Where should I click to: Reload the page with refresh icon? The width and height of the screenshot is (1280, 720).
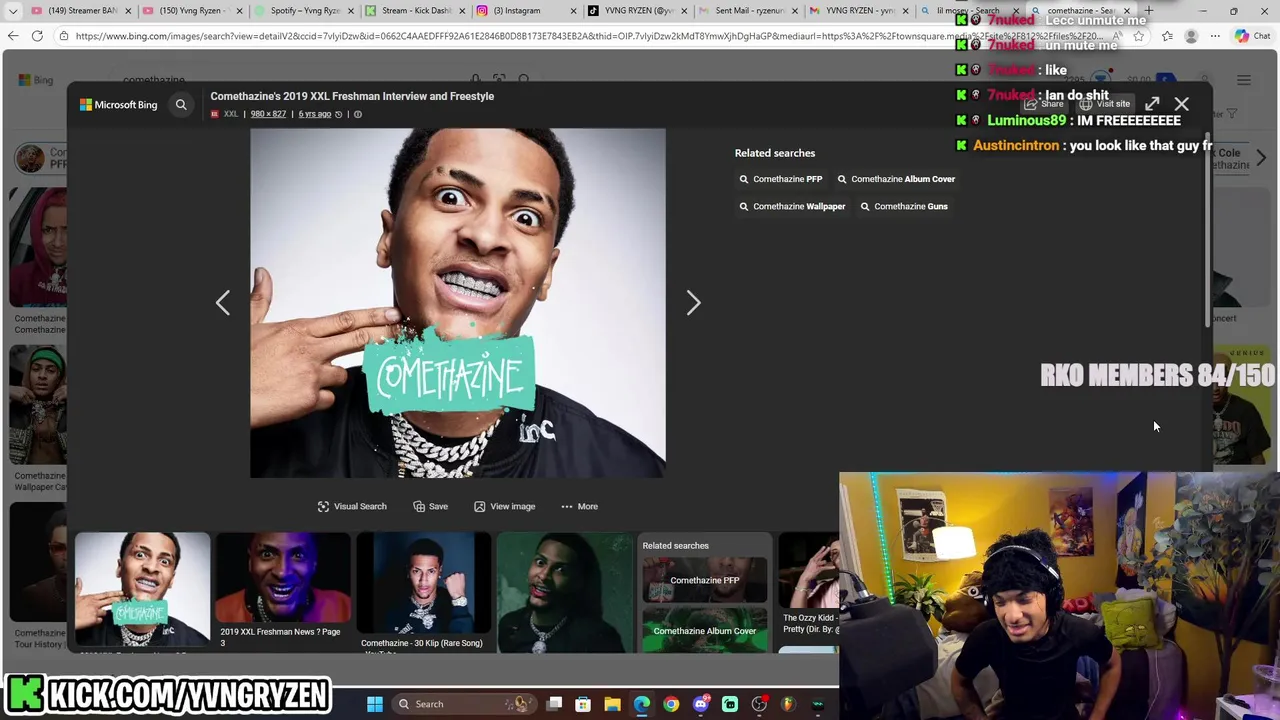[37, 36]
